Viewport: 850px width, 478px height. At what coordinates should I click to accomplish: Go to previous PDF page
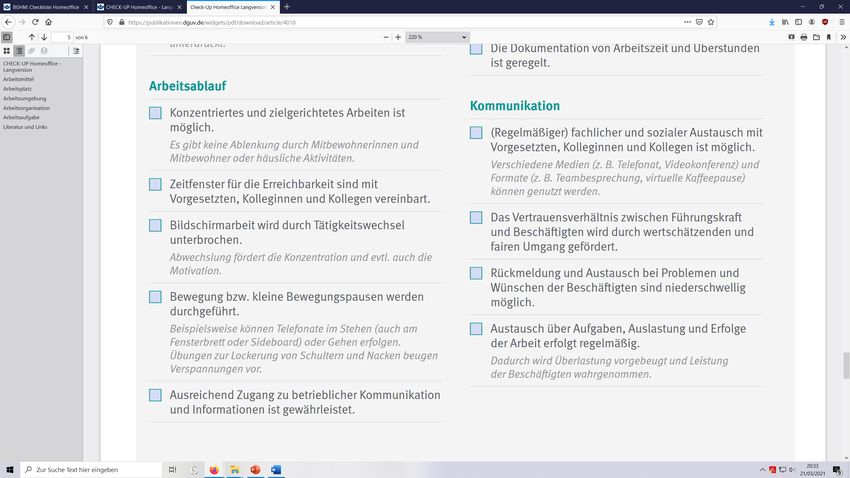32,37
